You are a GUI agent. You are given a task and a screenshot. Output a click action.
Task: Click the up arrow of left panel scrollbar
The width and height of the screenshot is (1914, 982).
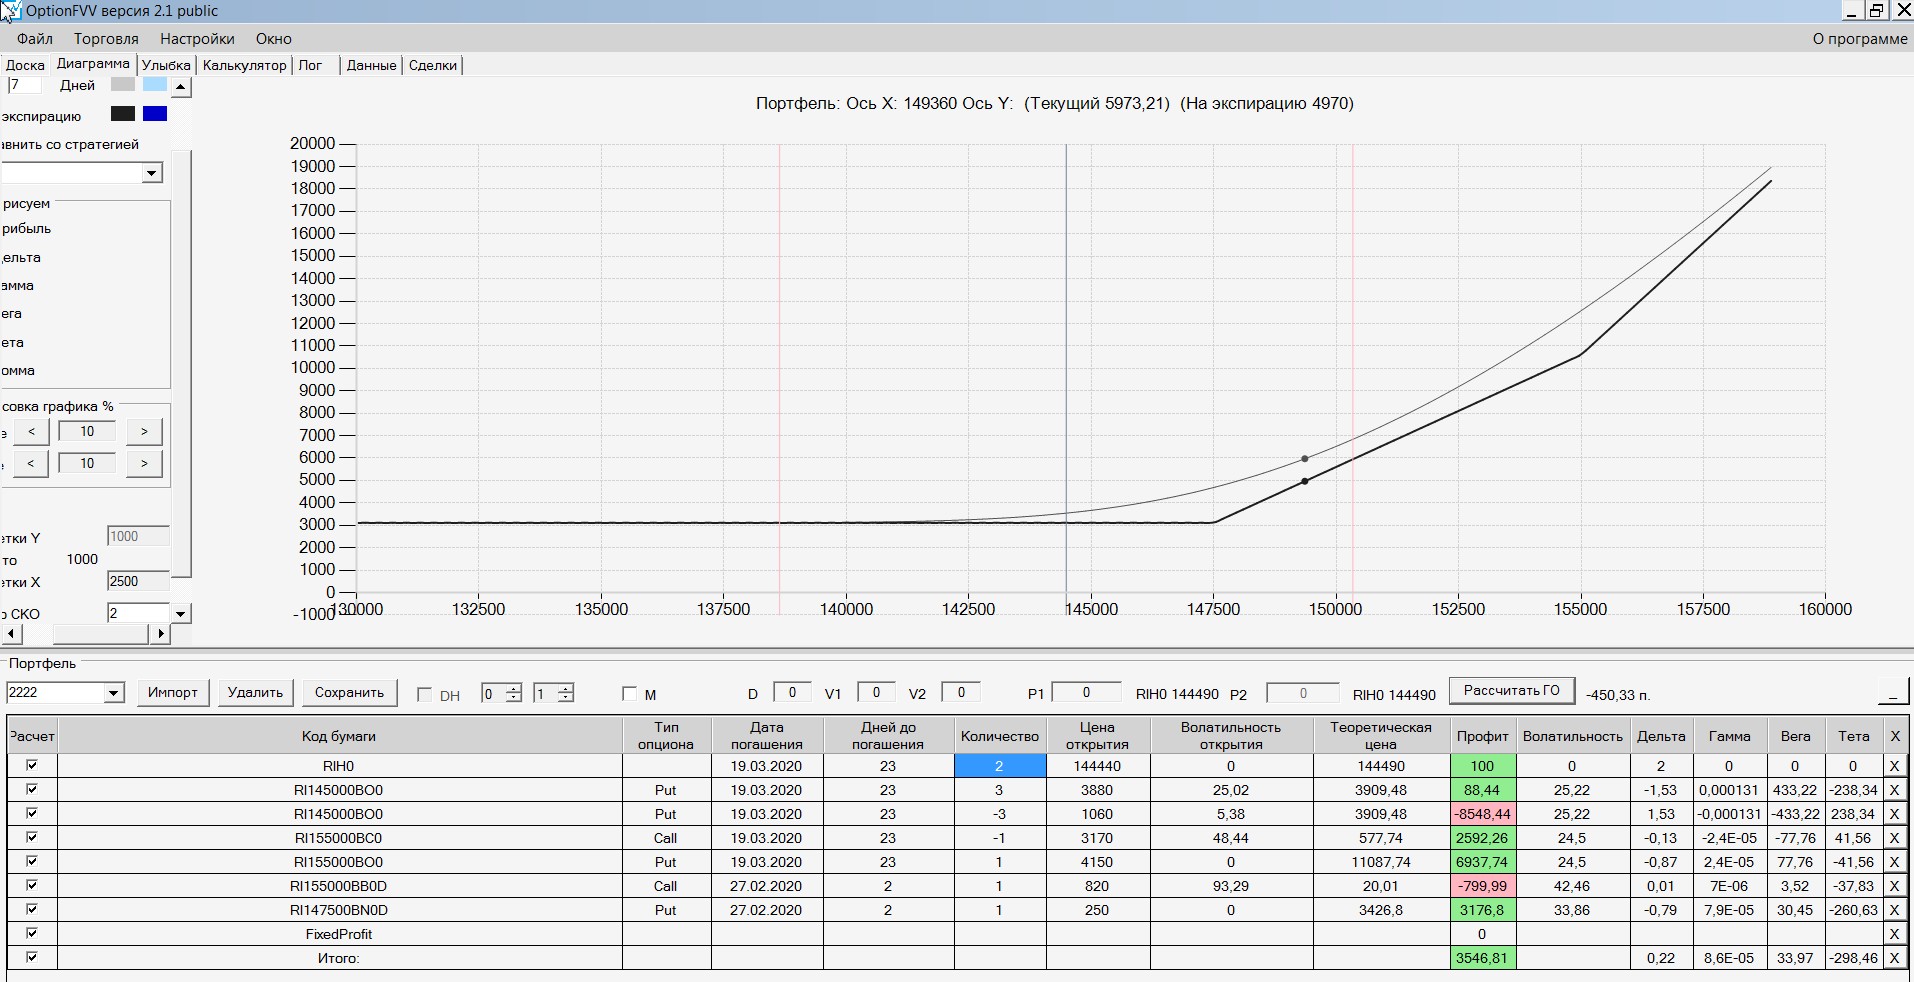click(181, 87)
